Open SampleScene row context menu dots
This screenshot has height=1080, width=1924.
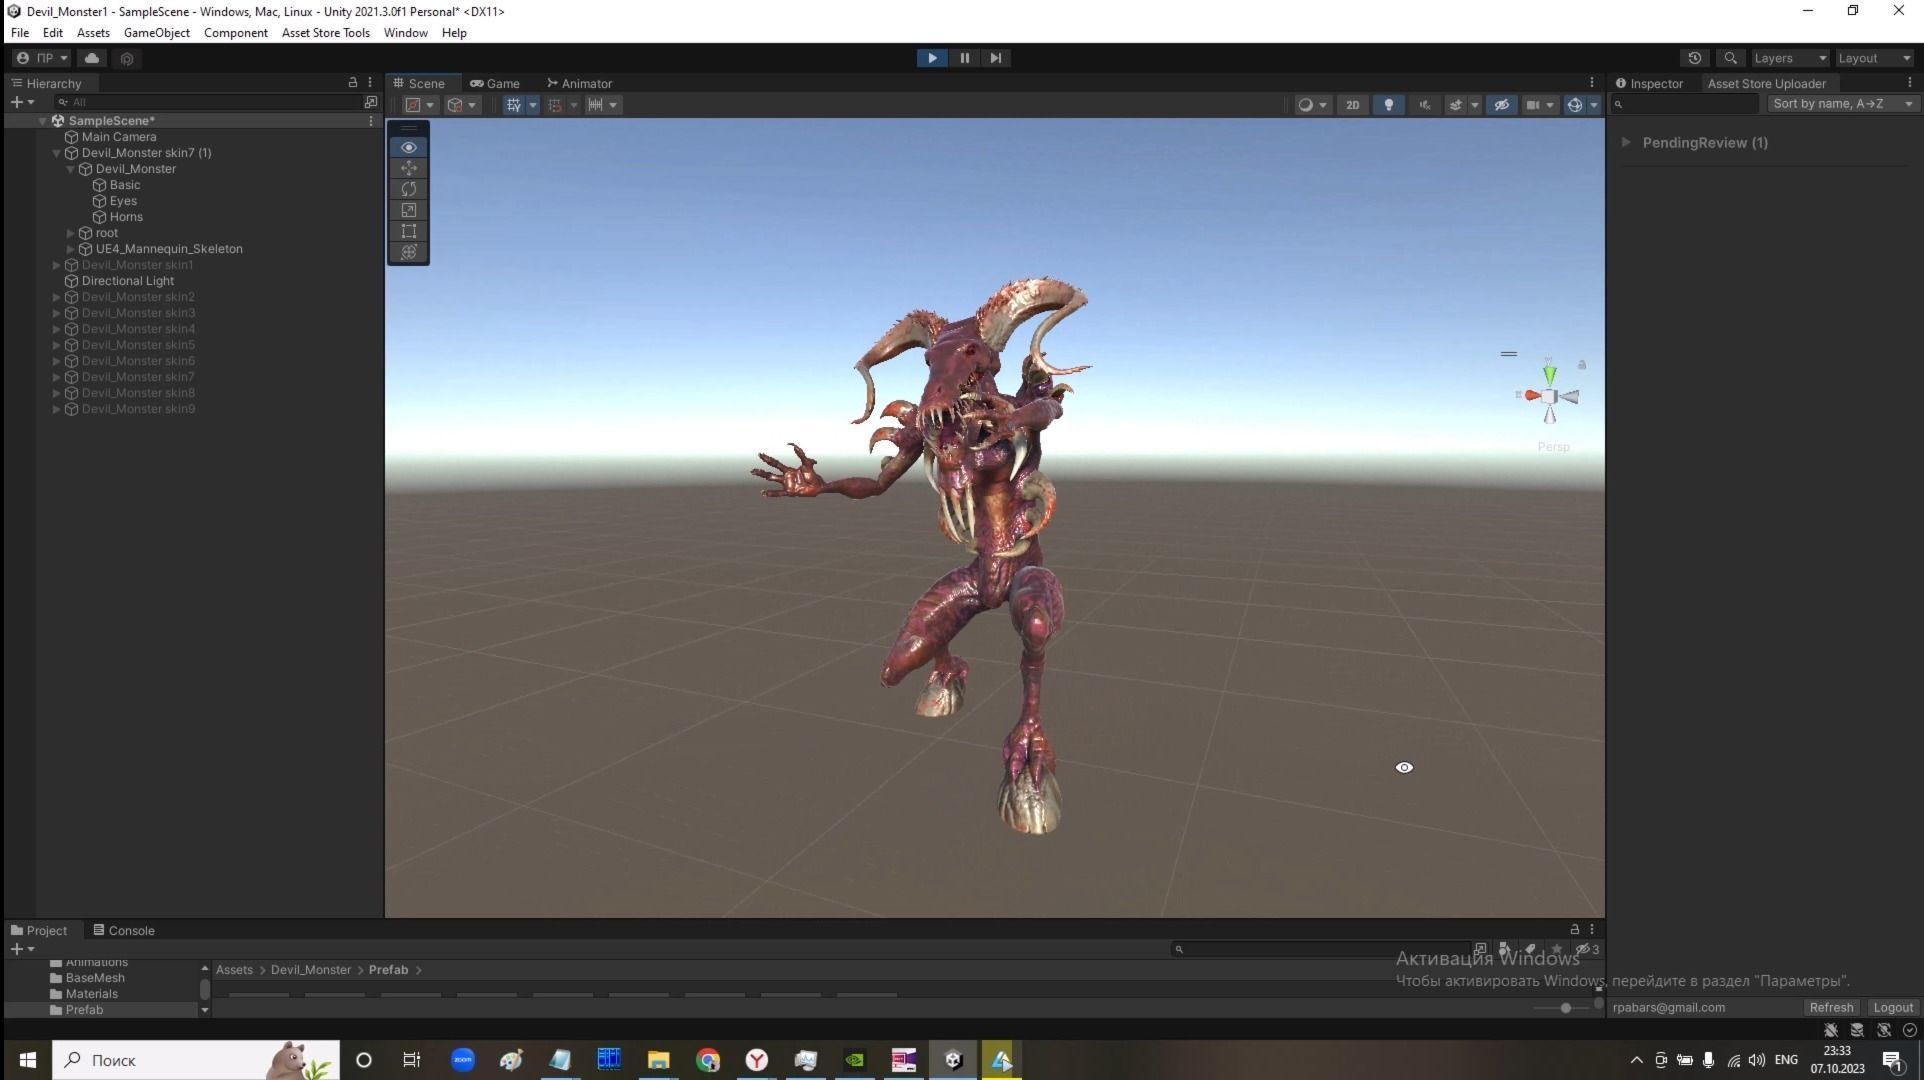pyautogui.click(x=371, y=121)
